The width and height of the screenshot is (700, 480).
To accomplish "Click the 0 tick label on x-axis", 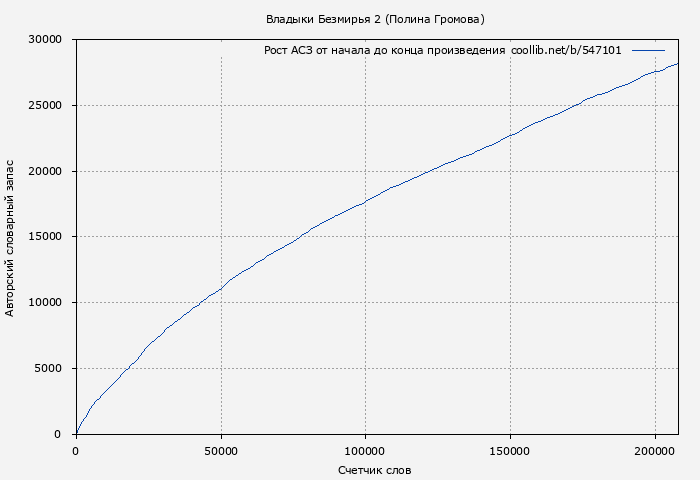I will [76, 452].
